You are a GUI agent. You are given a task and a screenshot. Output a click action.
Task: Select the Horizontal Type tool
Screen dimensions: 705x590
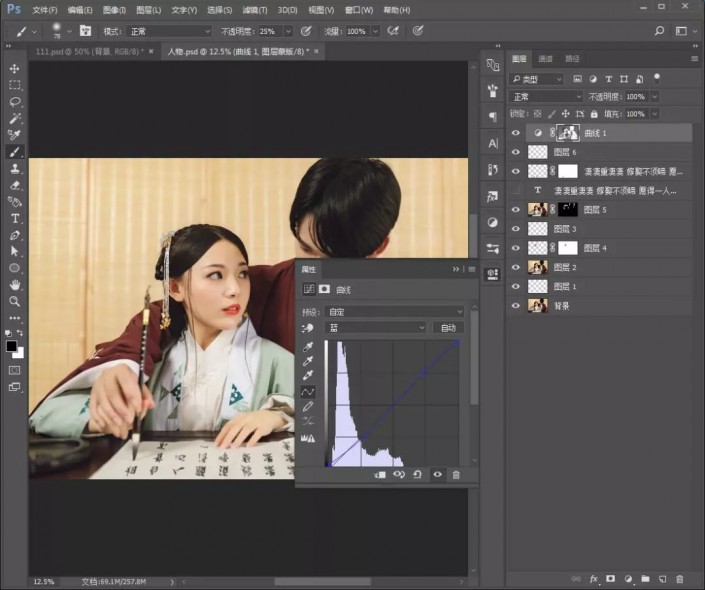(14, 219)
